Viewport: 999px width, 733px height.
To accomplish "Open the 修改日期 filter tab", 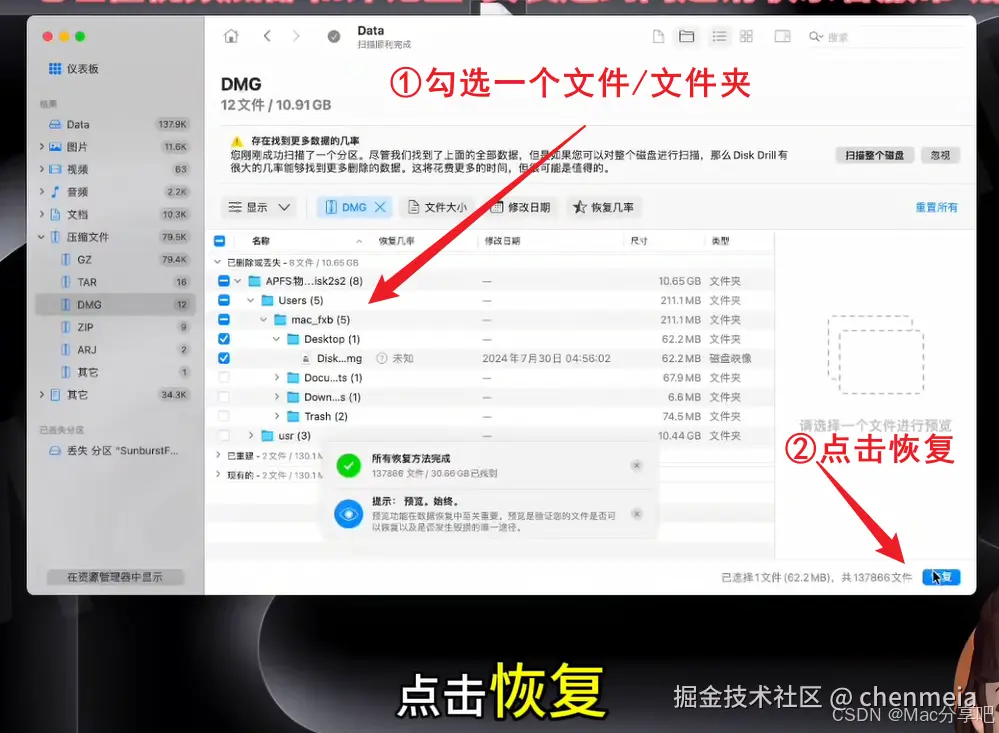I will point(528,207).
